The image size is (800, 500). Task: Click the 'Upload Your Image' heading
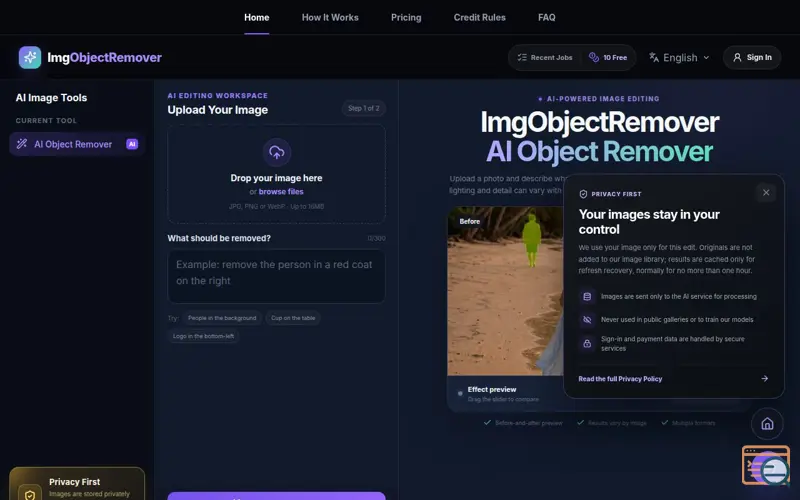tap(217, 110)
